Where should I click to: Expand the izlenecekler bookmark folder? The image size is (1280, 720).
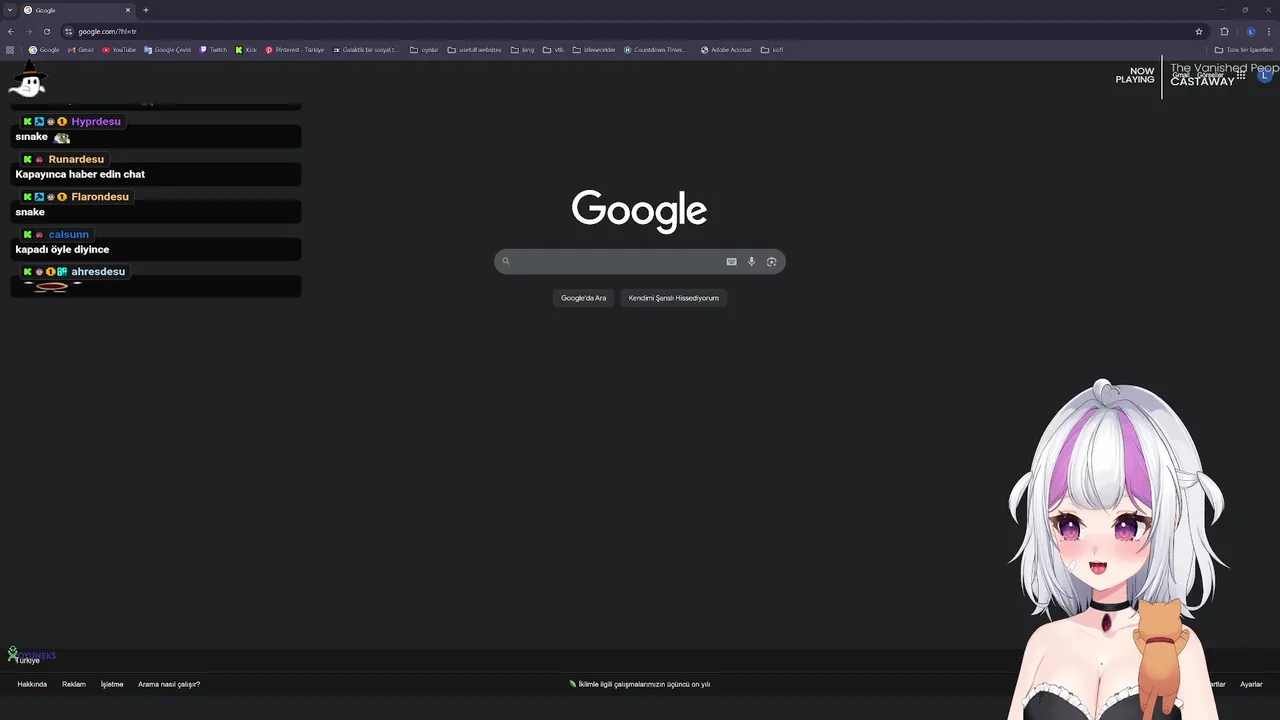click(x=594, y=49)
